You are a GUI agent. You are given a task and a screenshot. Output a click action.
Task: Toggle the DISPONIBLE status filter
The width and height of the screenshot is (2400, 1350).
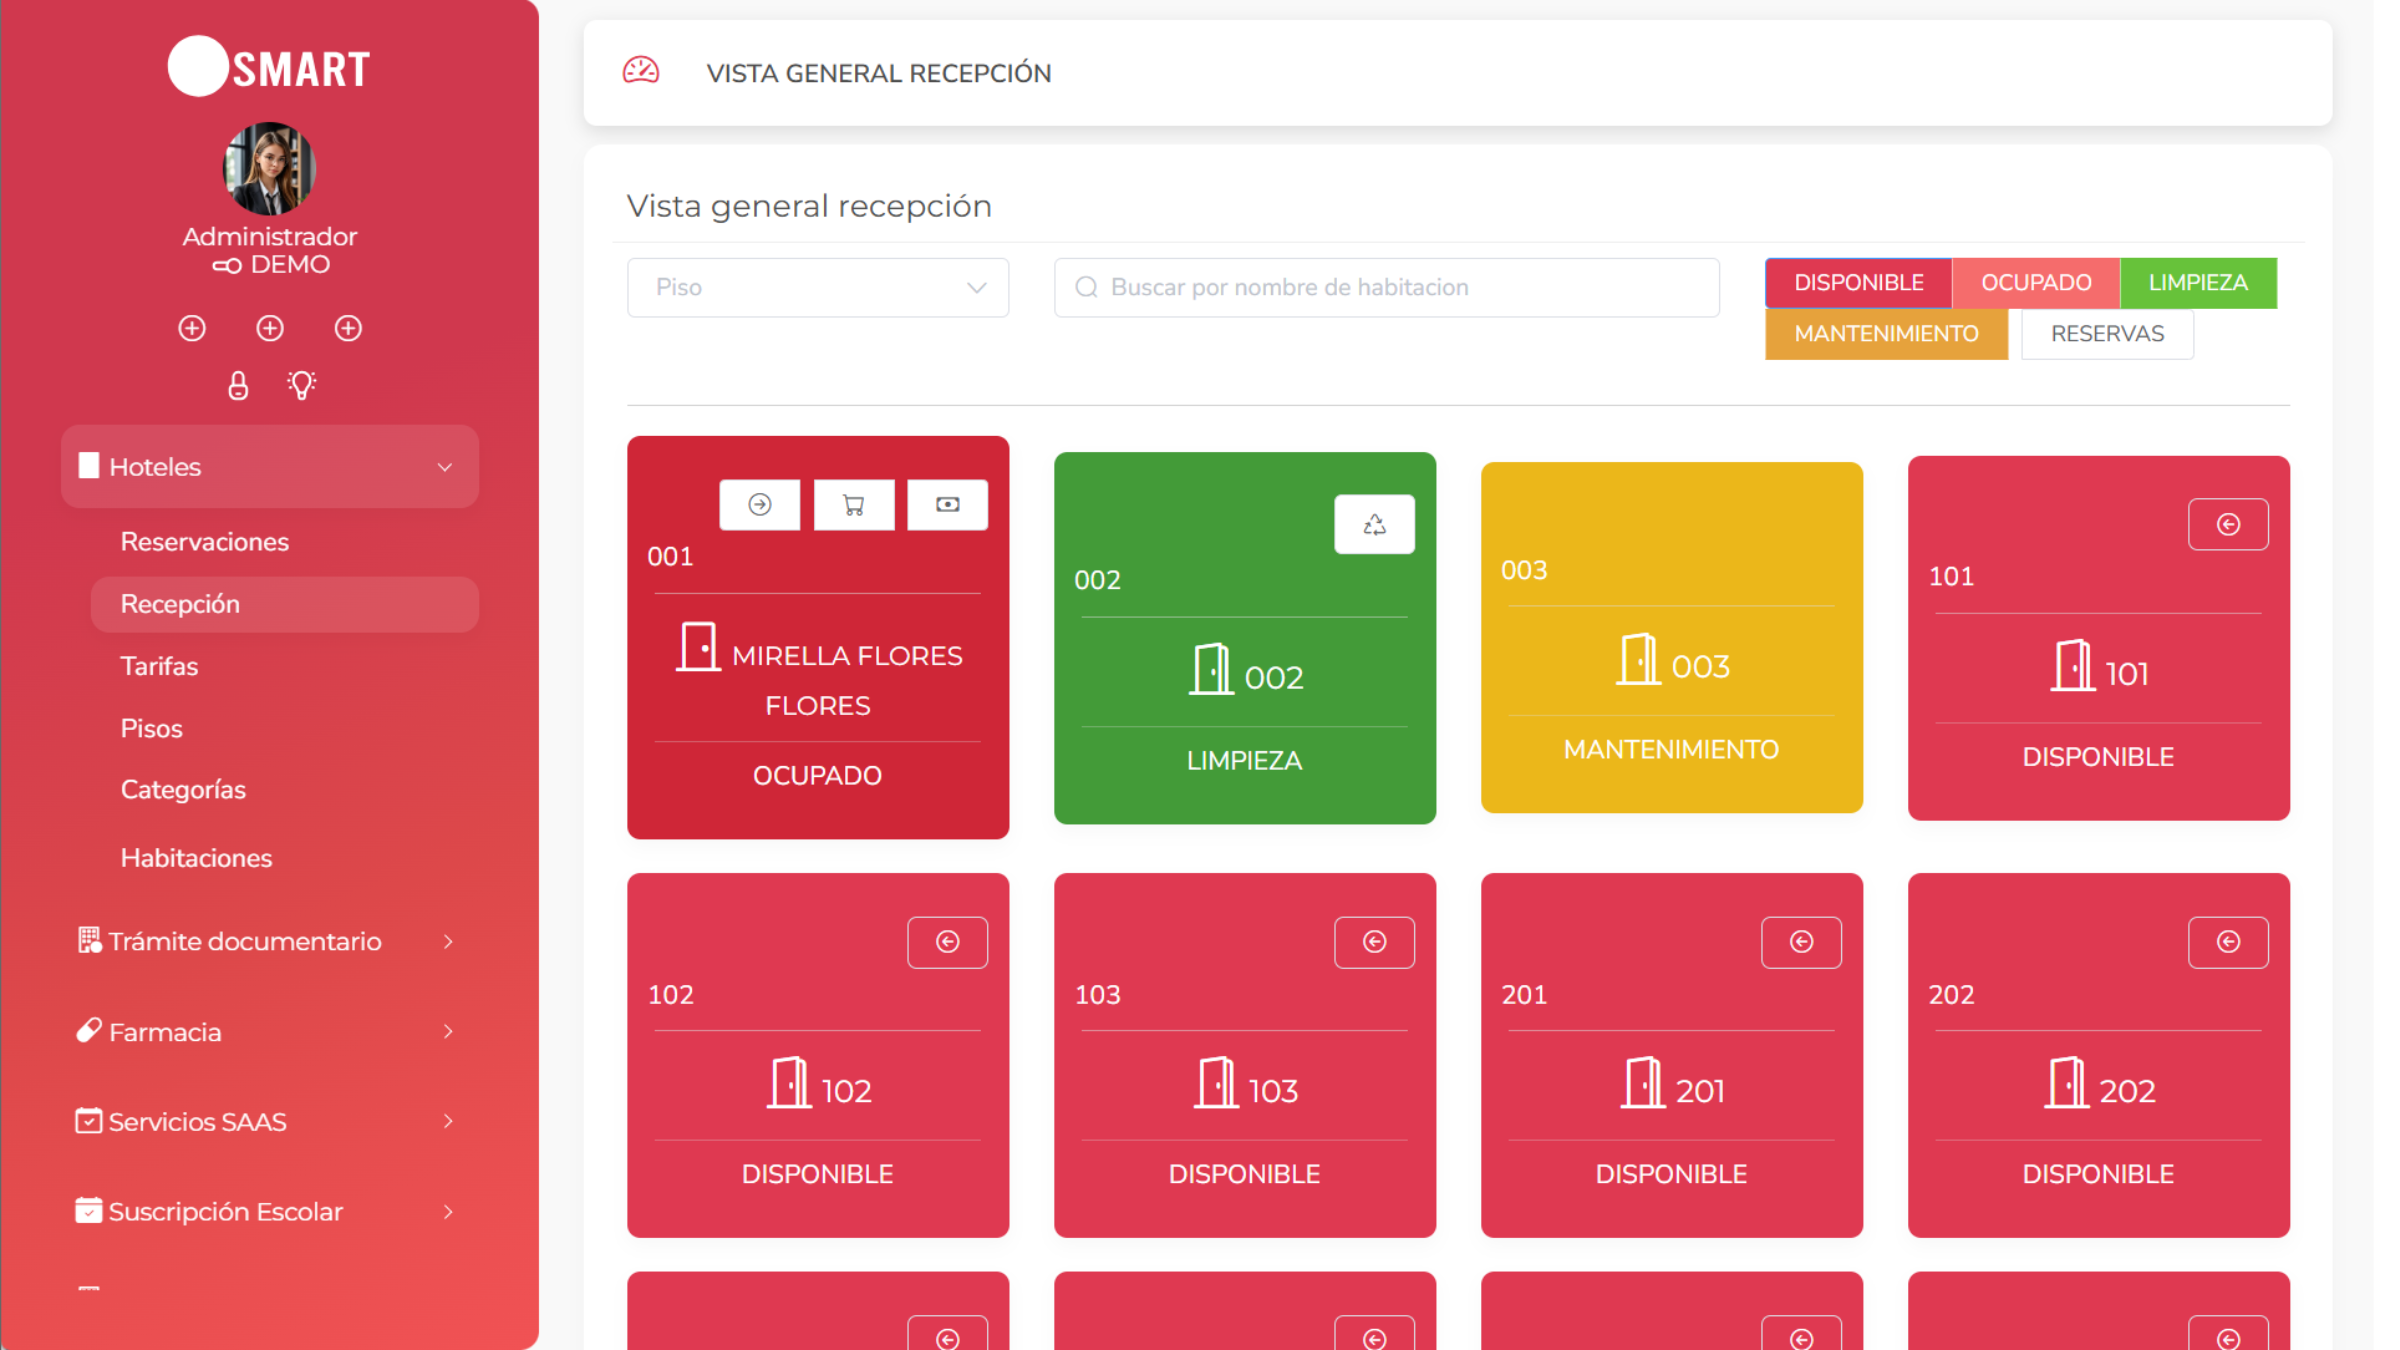(x=1858, y=283)
